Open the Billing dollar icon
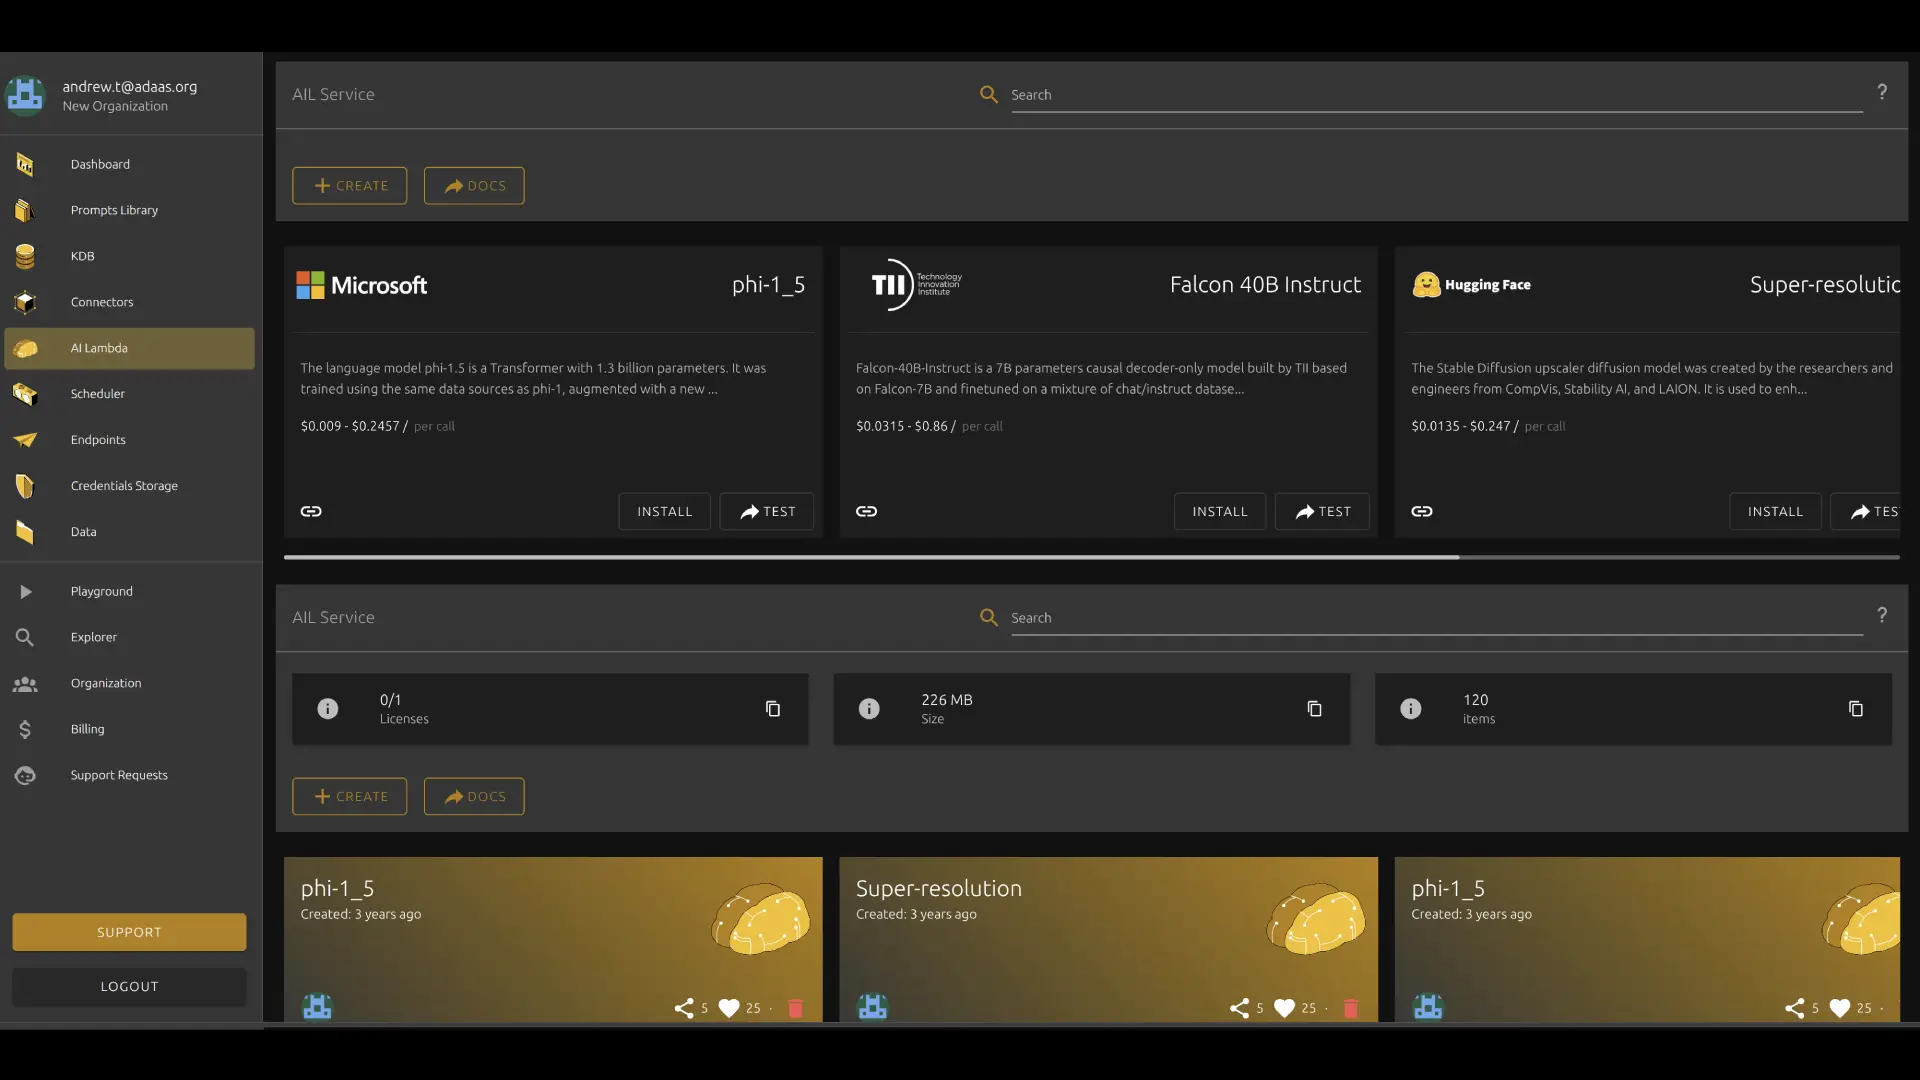 tap(25, 729)
